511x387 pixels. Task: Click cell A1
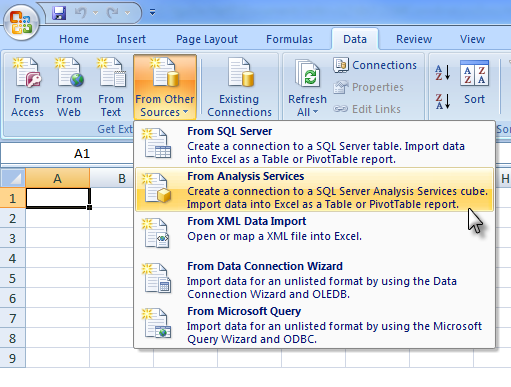pyautogui.click(x=58, y=198)
